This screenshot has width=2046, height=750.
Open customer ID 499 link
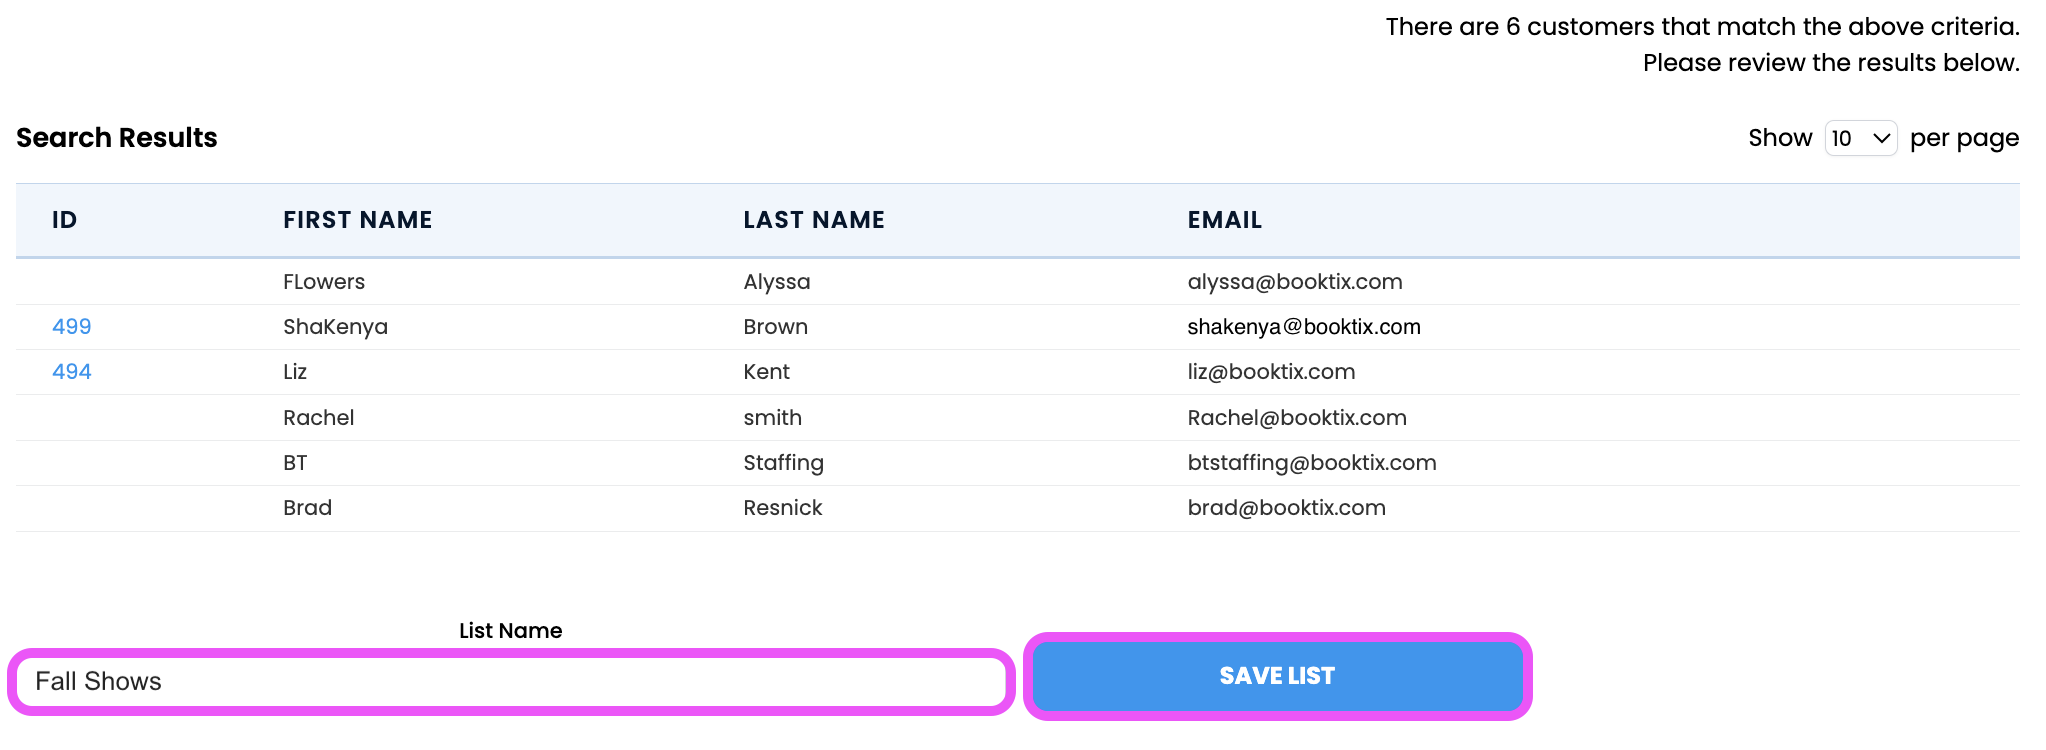pyautogui.click(x=72, y=327)
